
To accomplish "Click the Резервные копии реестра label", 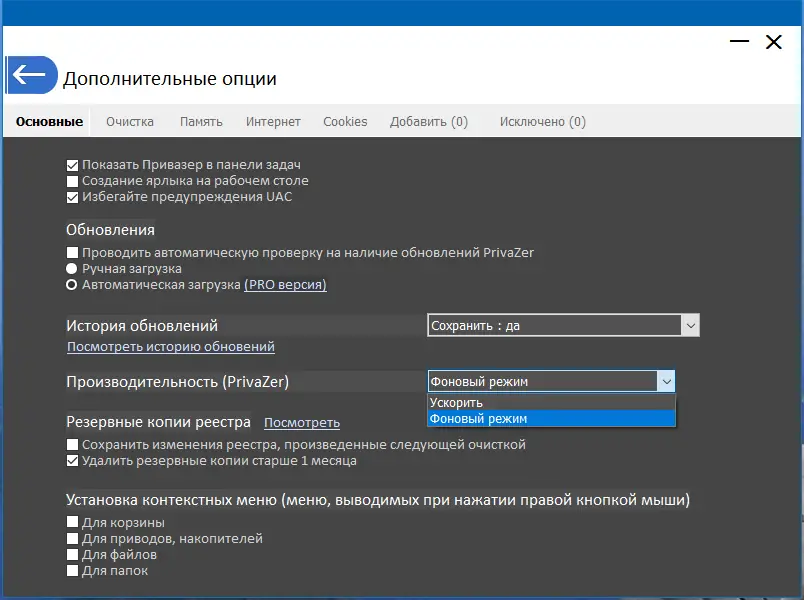I will (158, 422).
